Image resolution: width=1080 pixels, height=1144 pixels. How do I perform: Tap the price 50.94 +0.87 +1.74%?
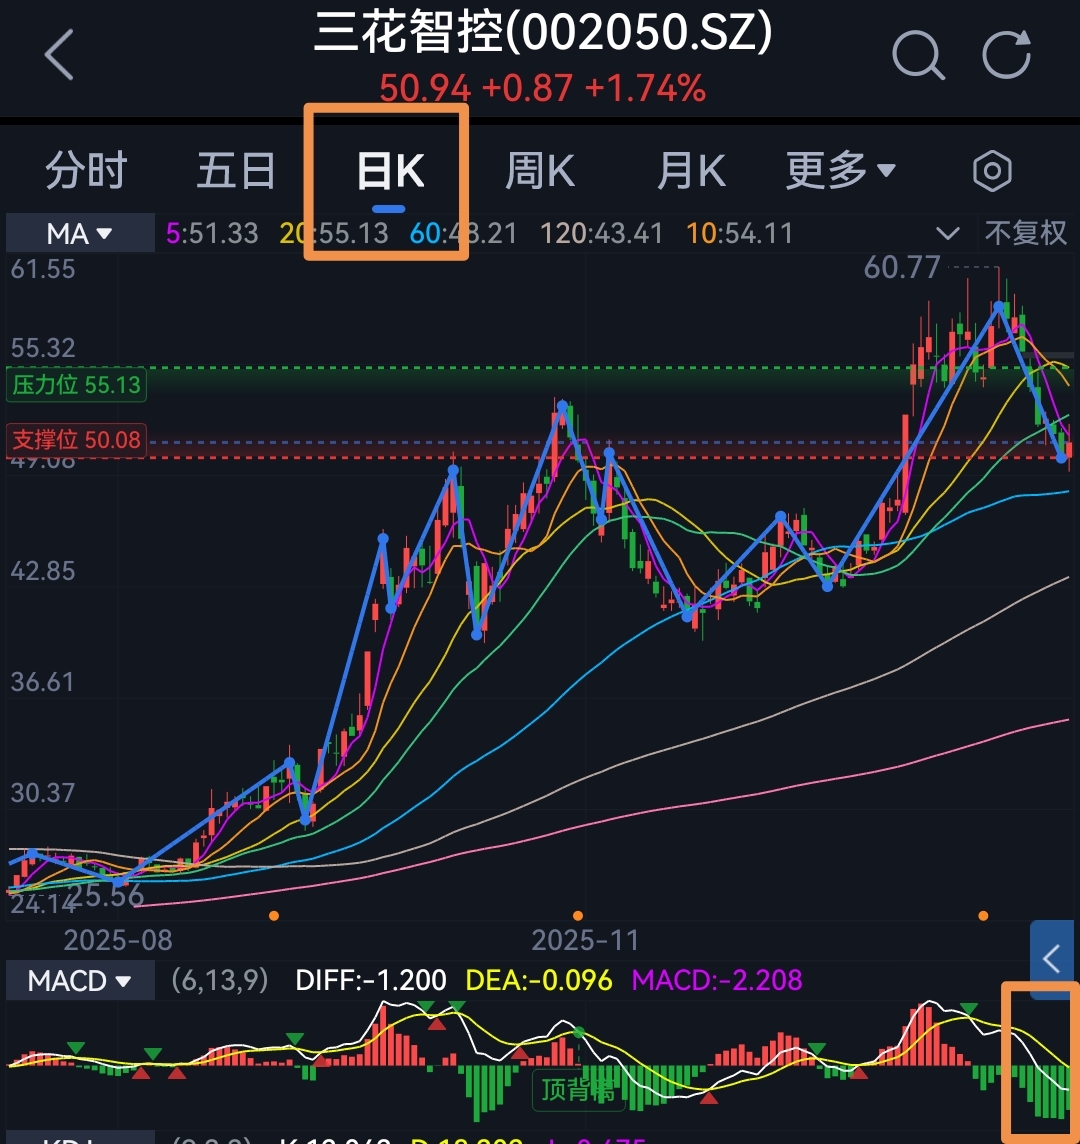(x=542, y=88)
